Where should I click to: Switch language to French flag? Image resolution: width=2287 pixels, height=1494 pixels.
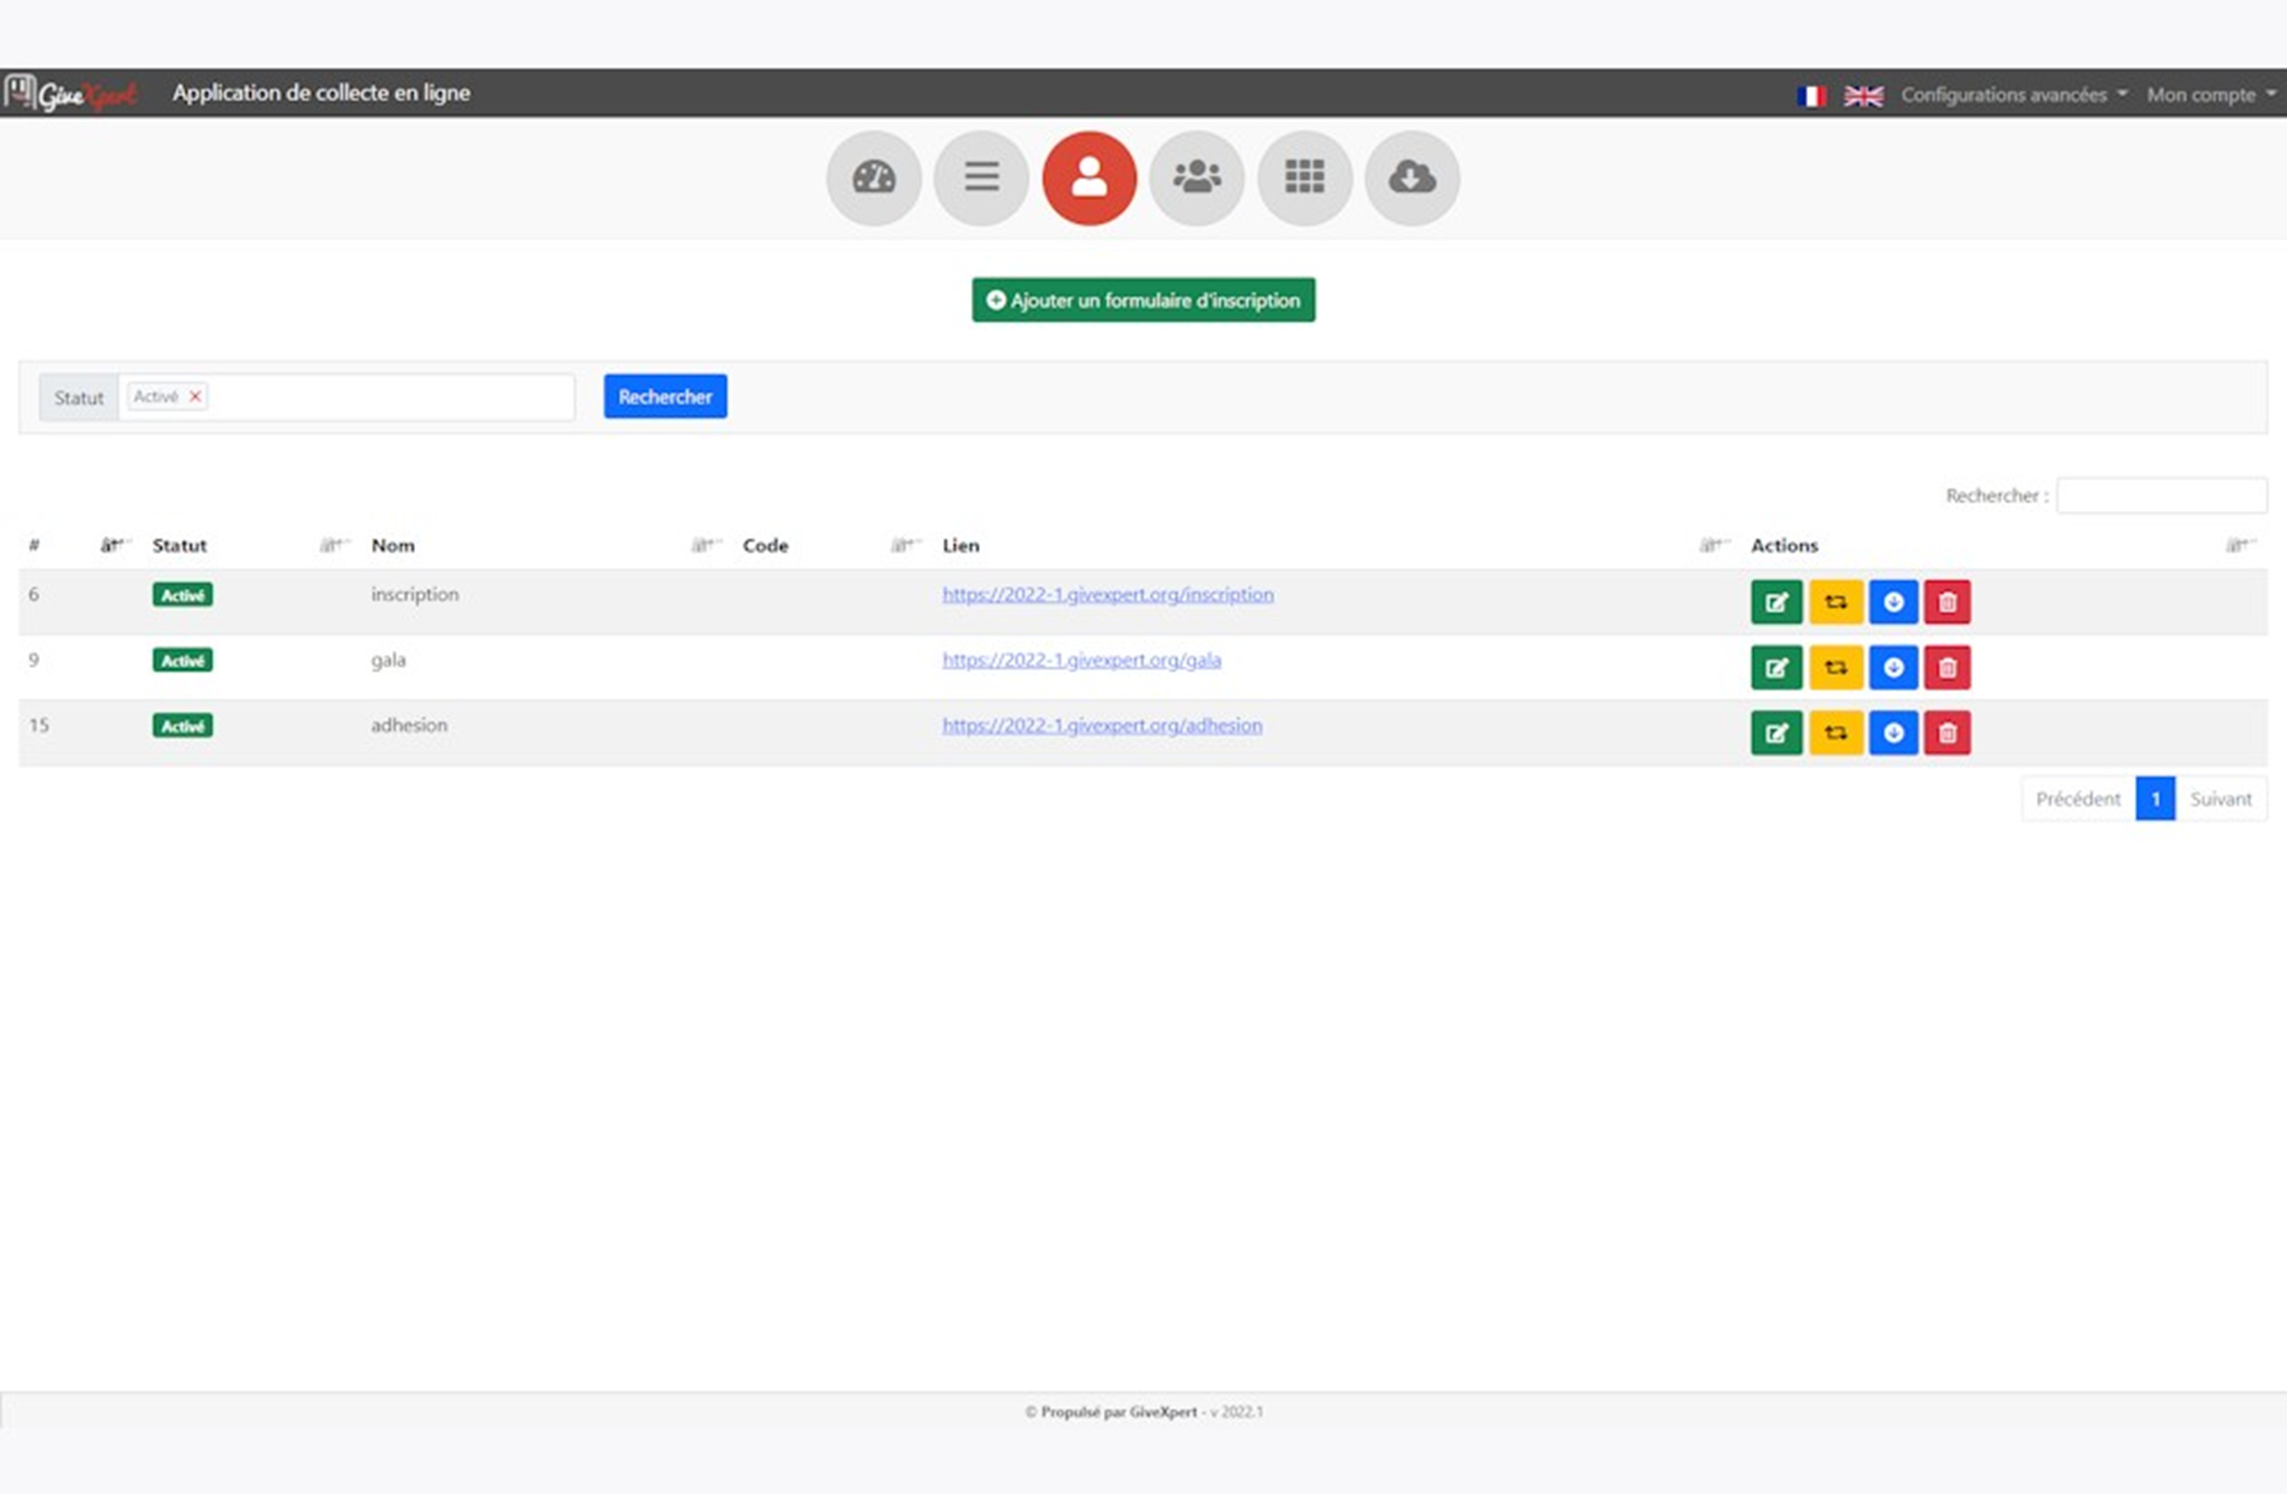1811,96
